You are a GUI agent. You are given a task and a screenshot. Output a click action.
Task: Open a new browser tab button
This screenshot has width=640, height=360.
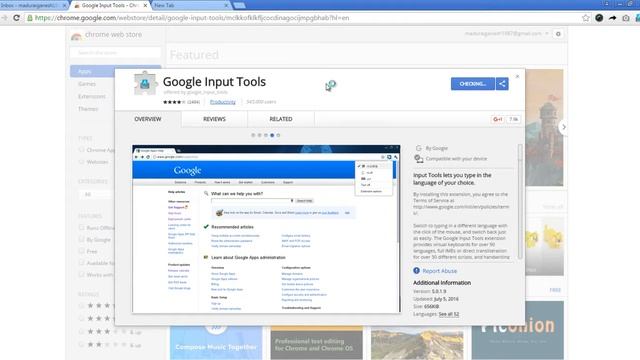pyautogui.click(x=240, y=5)
